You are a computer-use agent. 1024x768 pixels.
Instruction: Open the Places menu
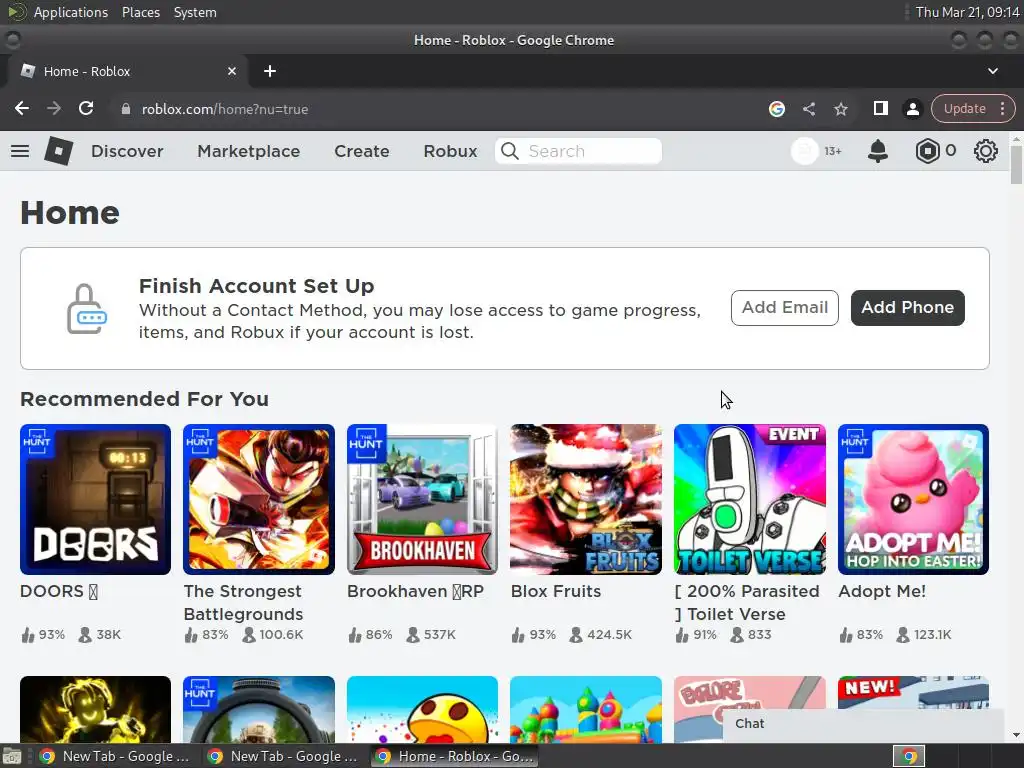point(140,12)
